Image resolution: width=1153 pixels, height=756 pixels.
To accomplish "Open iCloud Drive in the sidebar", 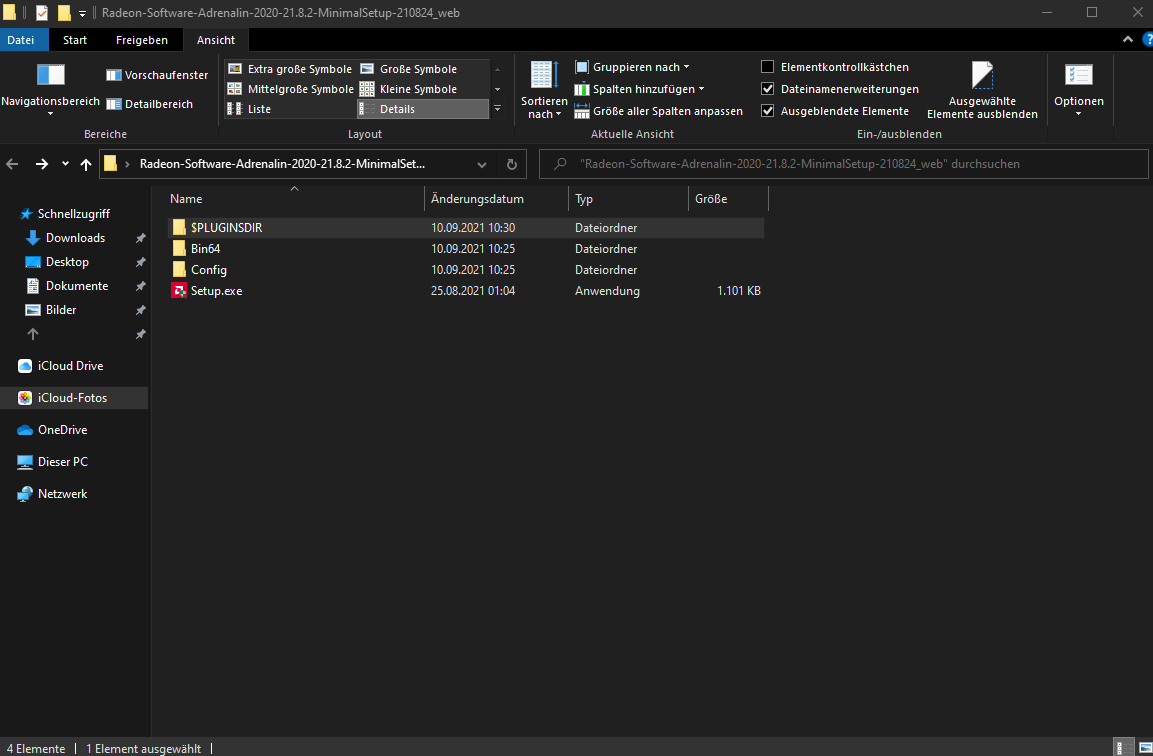I will [71, 366].
